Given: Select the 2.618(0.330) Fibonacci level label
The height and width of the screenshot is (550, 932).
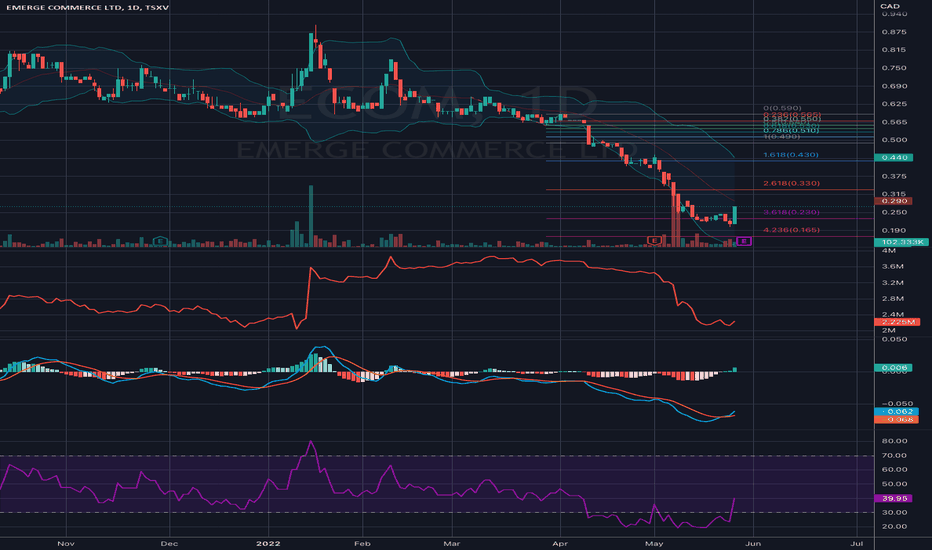Looking at the screenshot, I should coord(791,183).
